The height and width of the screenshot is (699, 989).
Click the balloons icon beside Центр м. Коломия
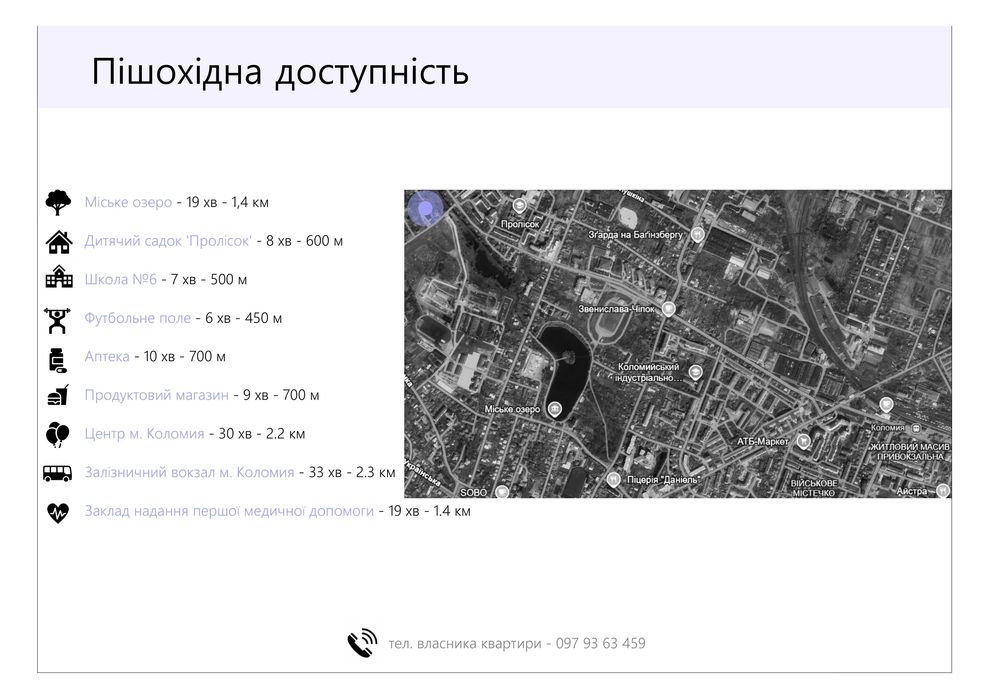coord(57,435)
